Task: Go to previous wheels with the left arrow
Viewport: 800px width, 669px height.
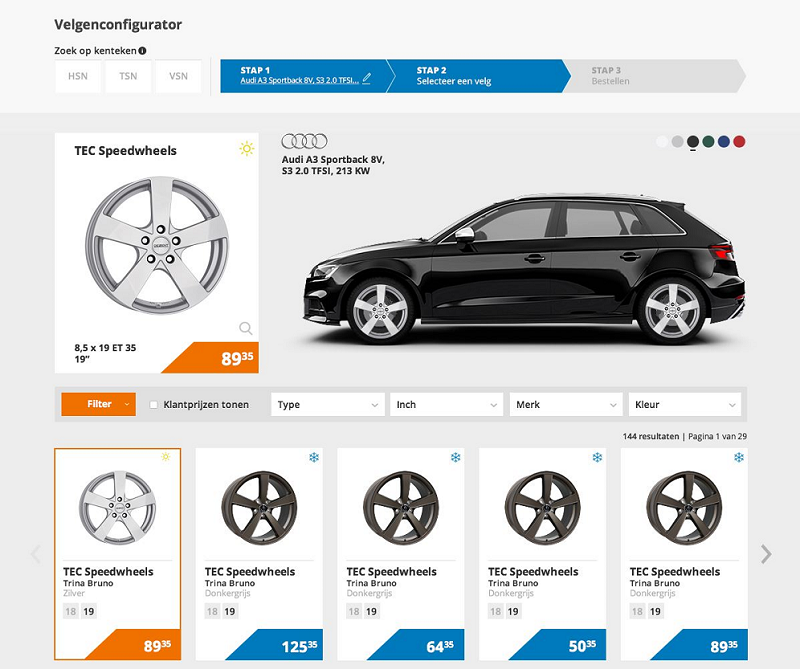Action: 36,554
